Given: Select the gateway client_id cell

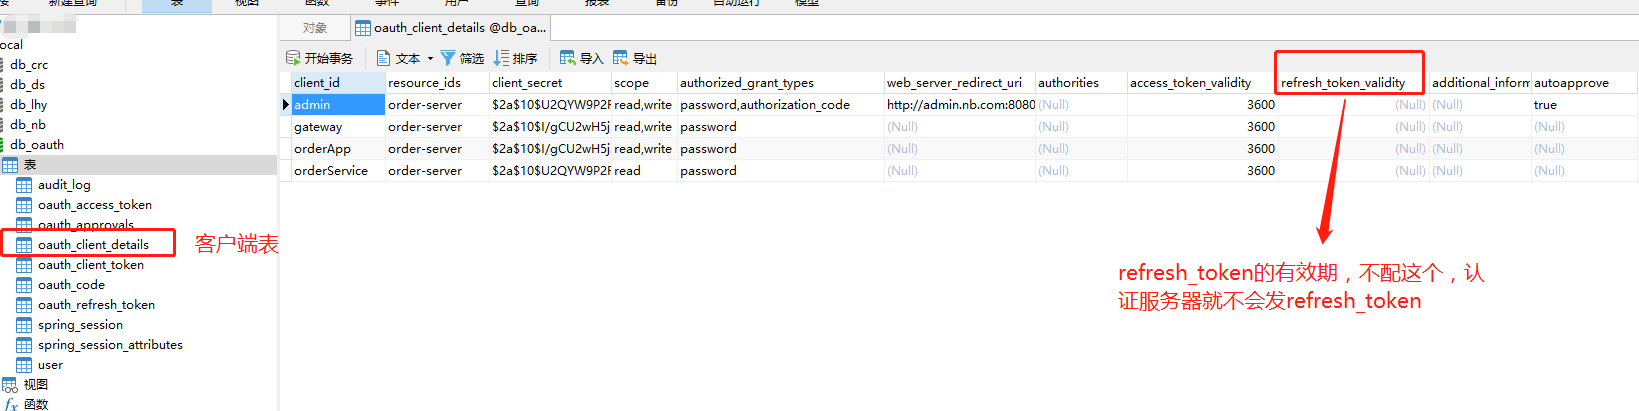Looking at the screenshot, I should [x=318, y=127].
